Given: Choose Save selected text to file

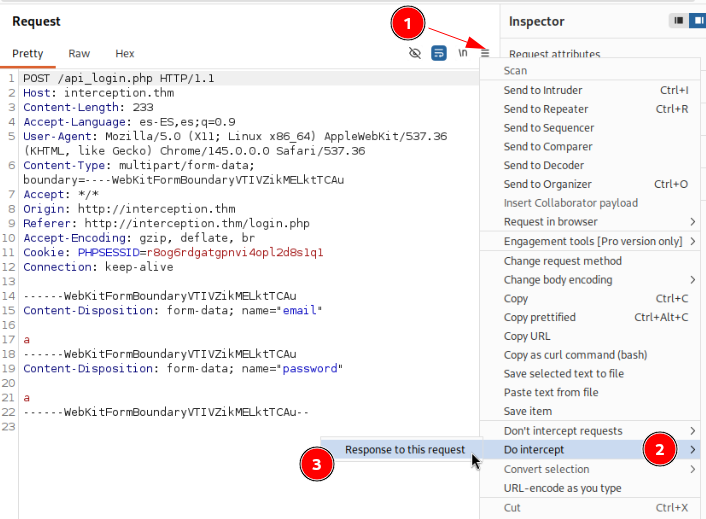Looking at the screenshot, I should click(590, 374).
